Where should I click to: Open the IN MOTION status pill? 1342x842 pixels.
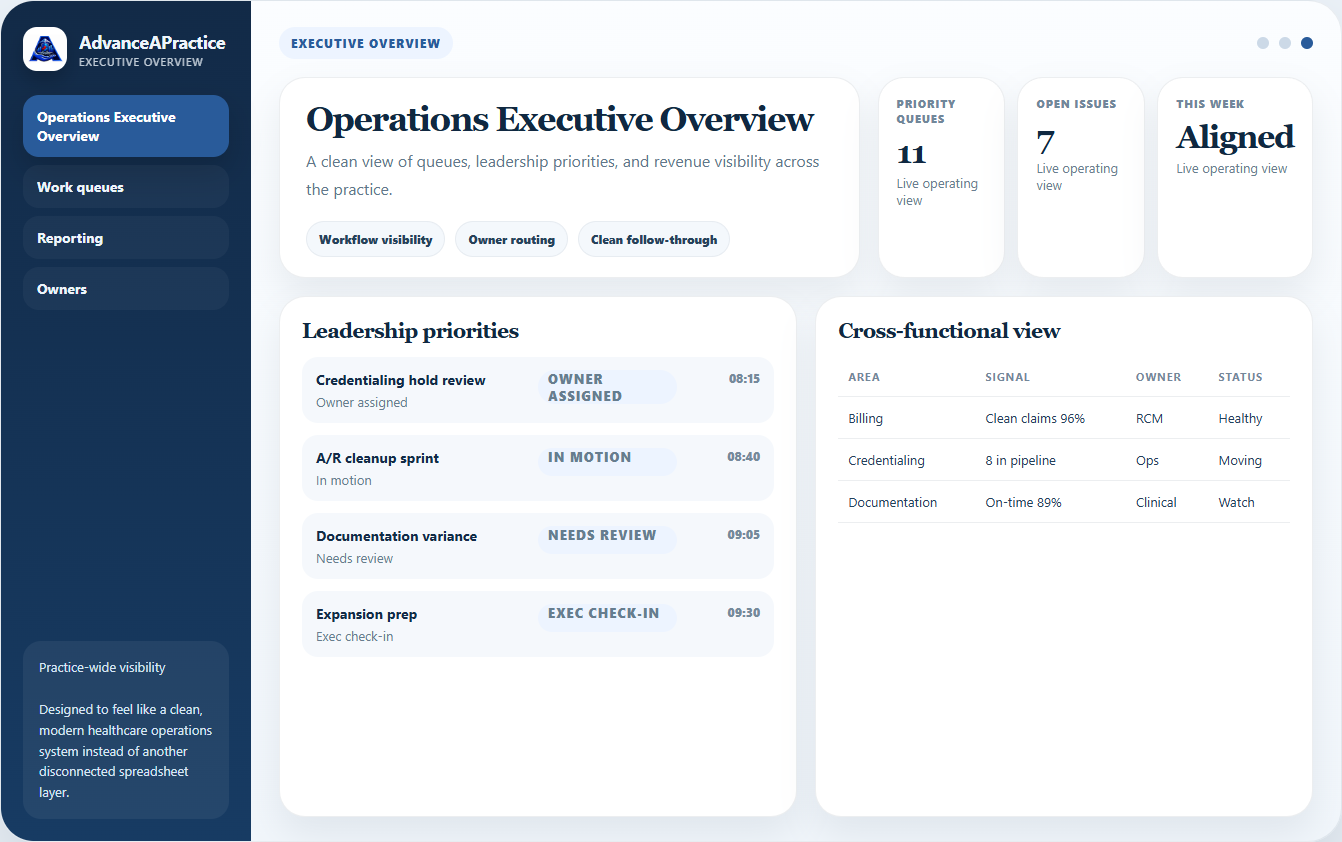click(x=607, y=457)
